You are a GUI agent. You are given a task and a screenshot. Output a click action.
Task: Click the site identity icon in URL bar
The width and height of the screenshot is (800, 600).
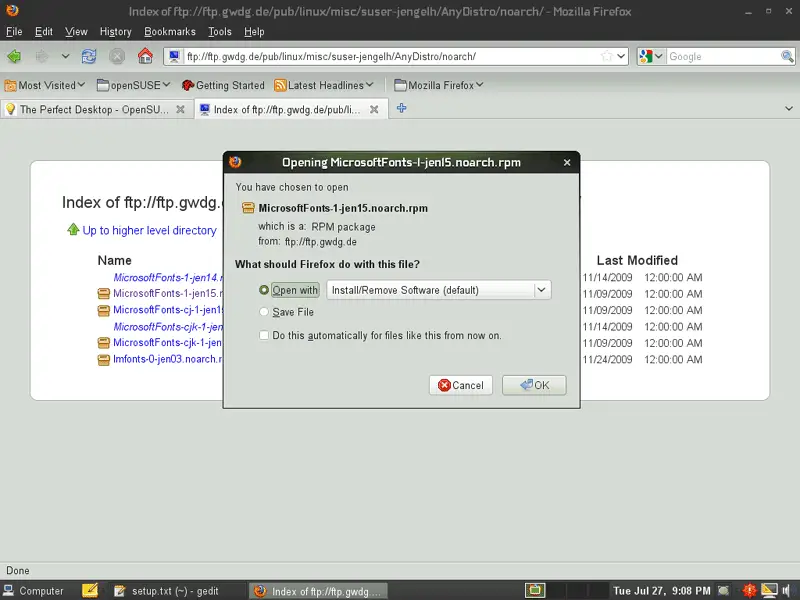click(174, 56)
